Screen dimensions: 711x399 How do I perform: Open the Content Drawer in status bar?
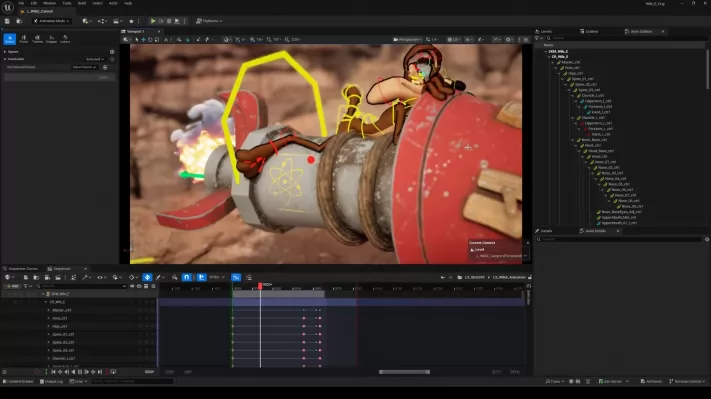[x=18, y=381]
